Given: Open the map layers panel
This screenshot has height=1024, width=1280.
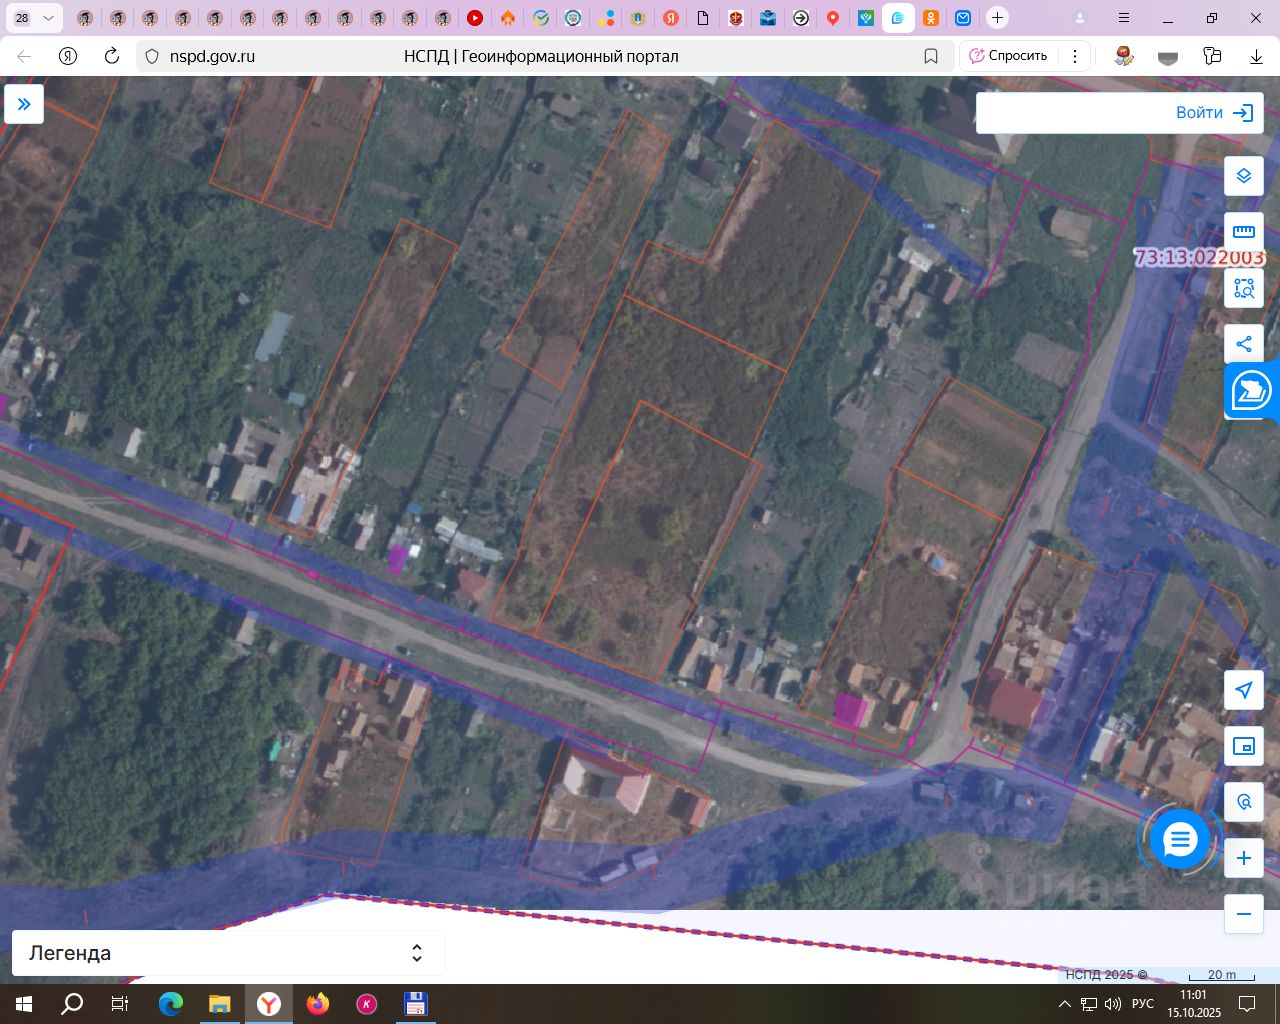Looking at the screenshot, I should pyautogui.click(x=1244, y=176).
